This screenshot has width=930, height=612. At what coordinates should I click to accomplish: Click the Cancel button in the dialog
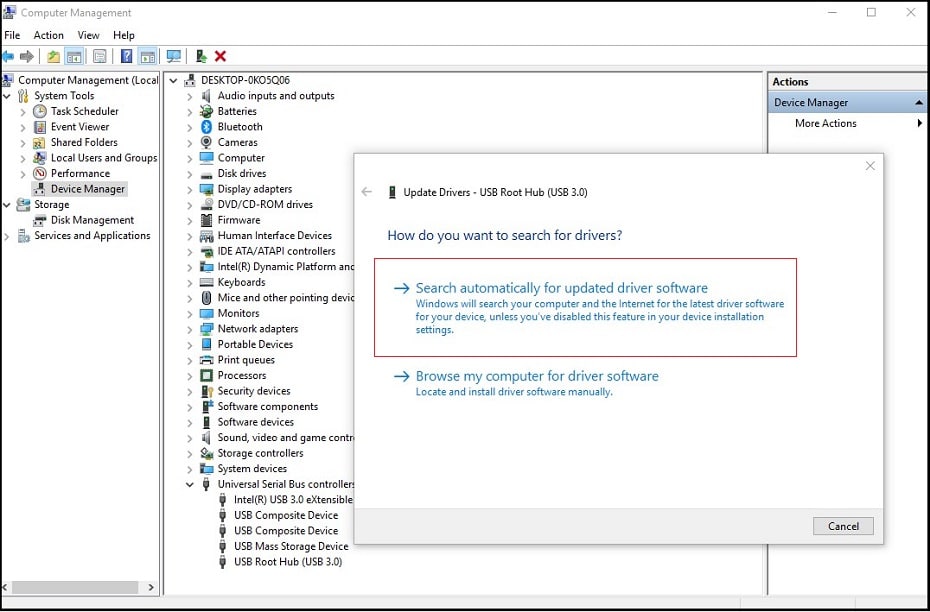843,526
